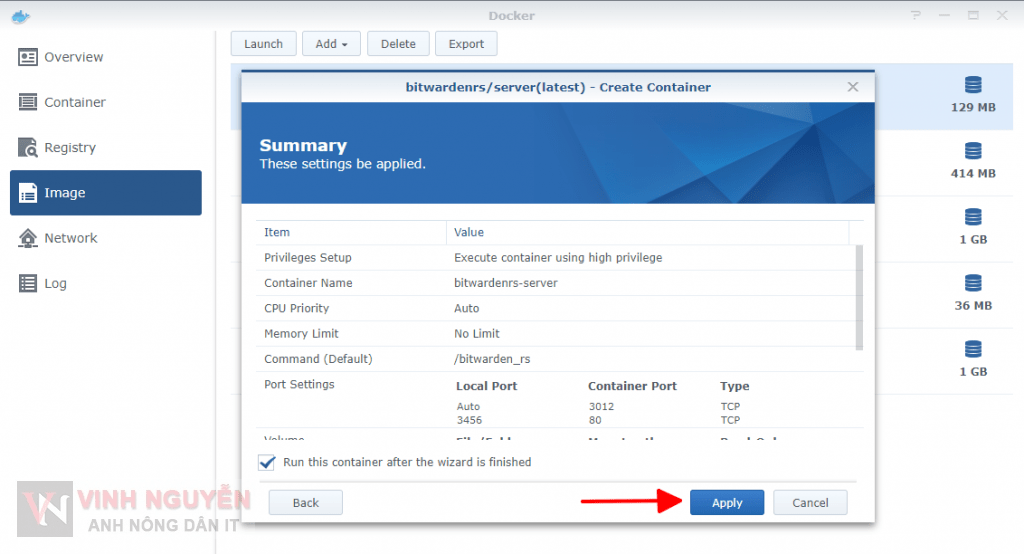Click the Docker whale logo icon
Viewport: 1024px width, 554px height.
(x=21, y=16)
